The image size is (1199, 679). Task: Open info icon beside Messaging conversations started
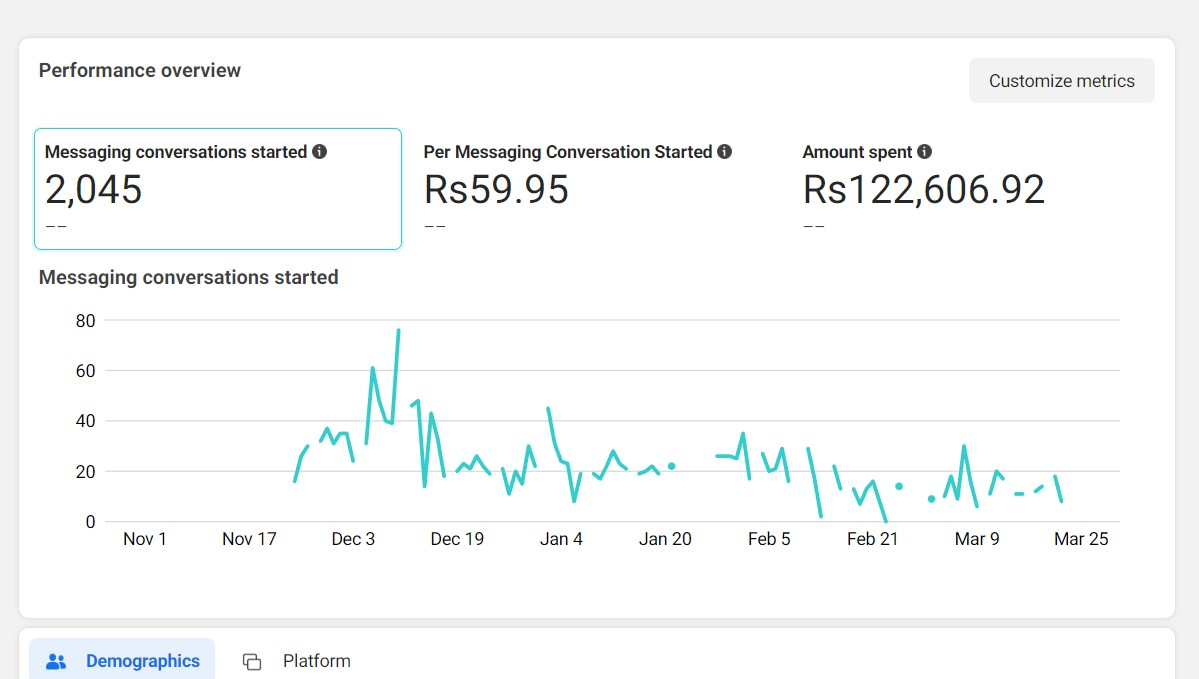320,151
